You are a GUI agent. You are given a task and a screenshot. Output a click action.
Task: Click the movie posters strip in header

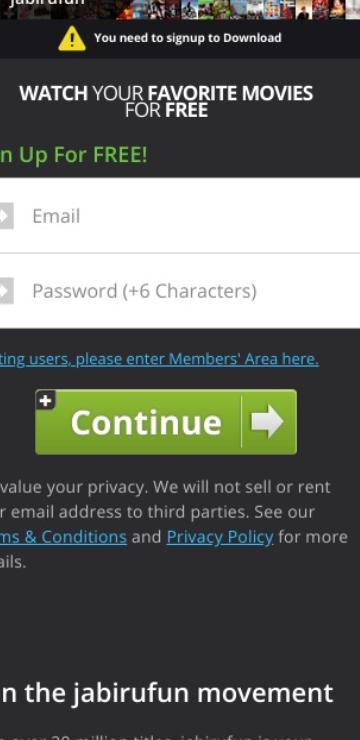[238, 9]
